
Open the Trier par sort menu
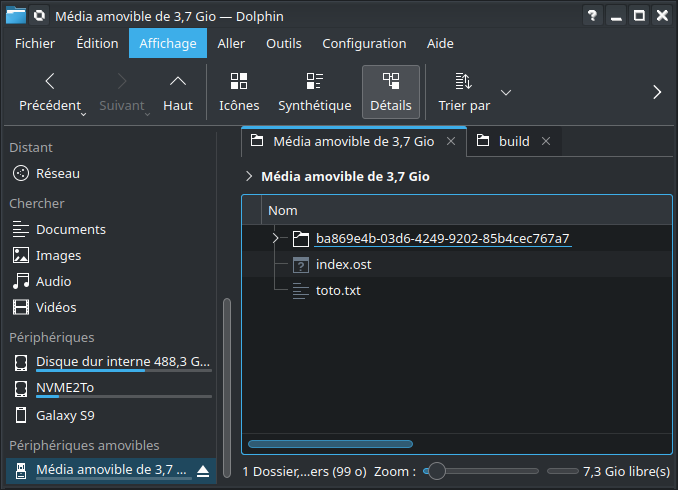click(x=464, y=92)
